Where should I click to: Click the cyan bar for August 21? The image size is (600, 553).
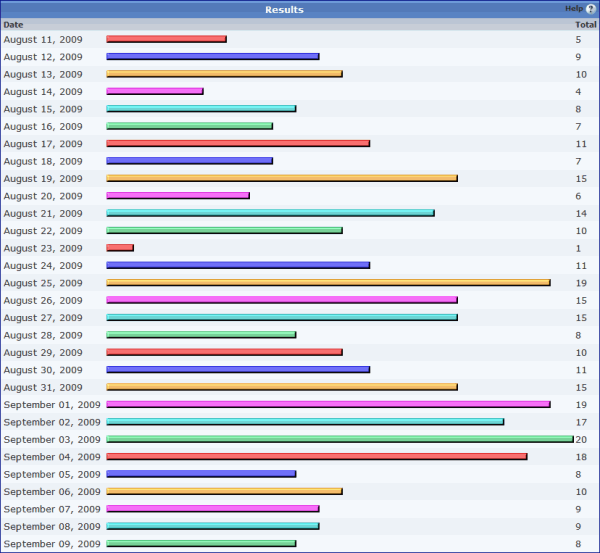coord(271,213)
